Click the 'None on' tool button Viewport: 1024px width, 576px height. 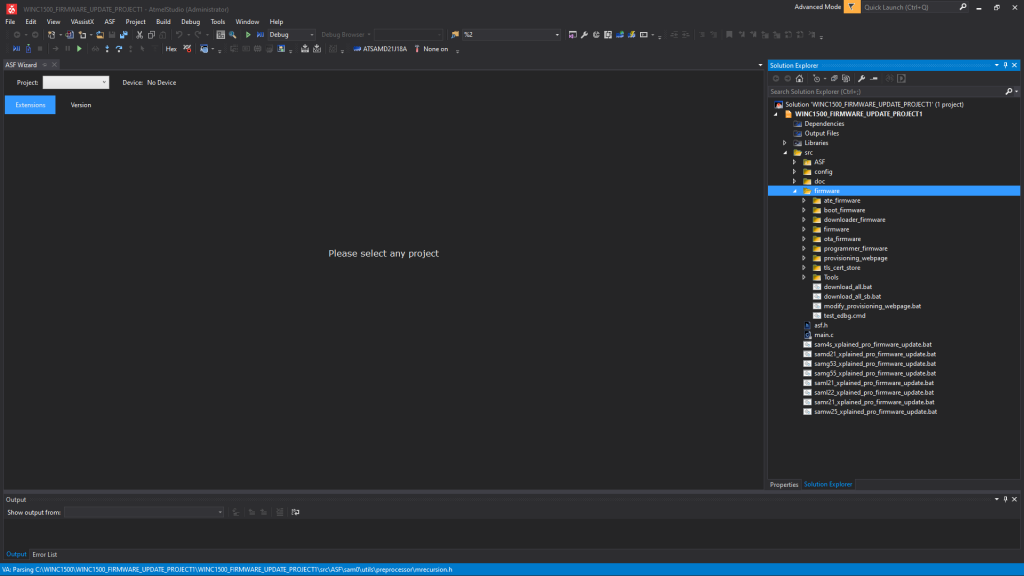coord(431,49)
